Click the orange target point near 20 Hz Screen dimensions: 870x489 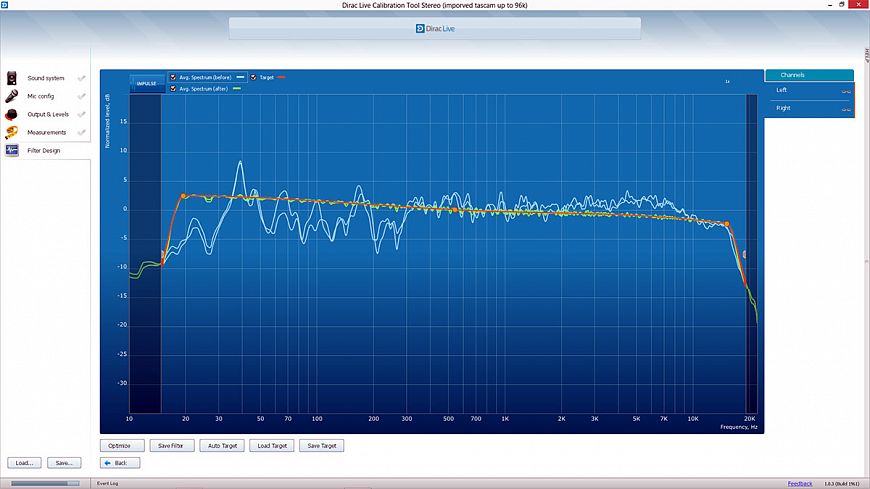click(x=183, y=196)
